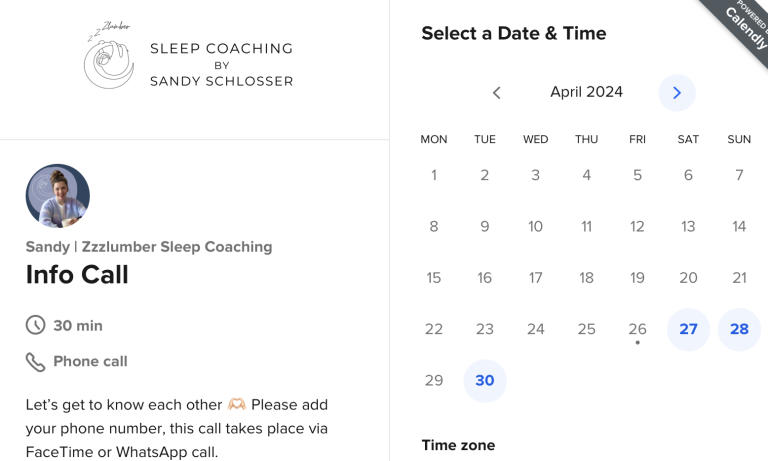Click the Phone call location text

[90, 362]
